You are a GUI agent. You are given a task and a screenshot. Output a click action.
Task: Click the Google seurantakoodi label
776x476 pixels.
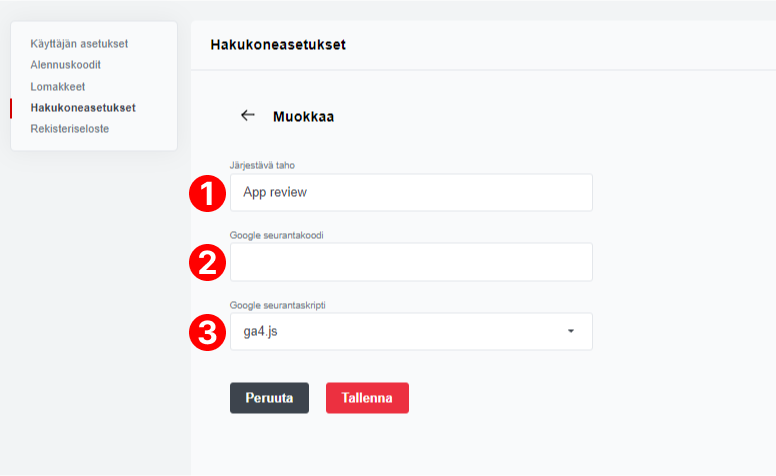click(x=277, y=236)
